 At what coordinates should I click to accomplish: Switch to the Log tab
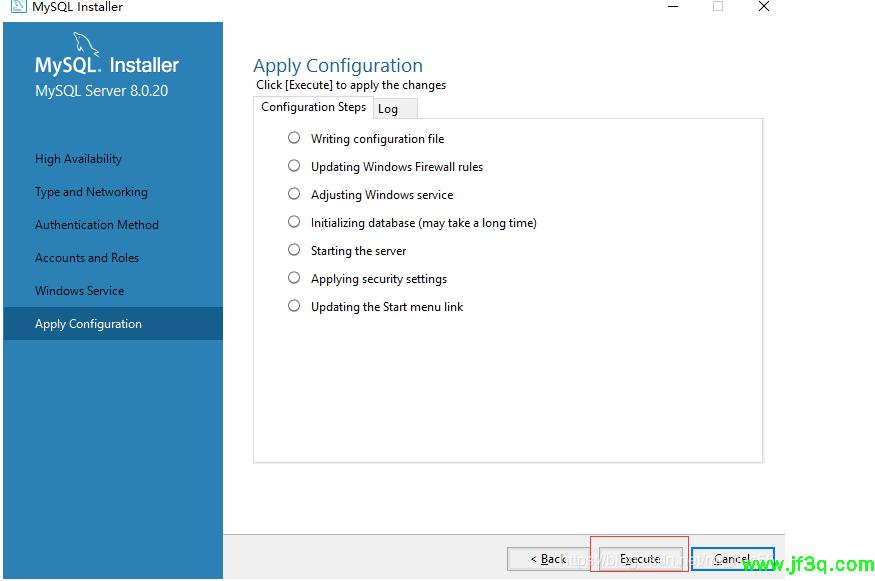[395, 109]
